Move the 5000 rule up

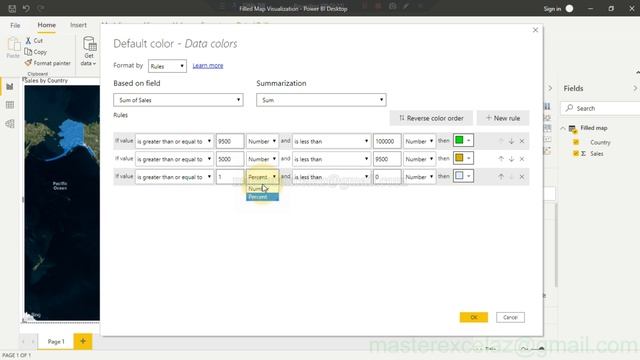[x=501, y=159]
